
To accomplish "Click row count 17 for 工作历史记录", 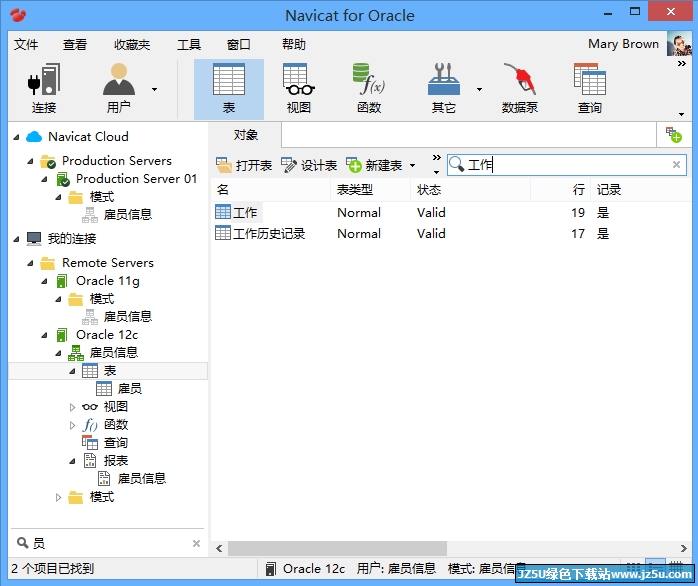I will coord(578,233).
